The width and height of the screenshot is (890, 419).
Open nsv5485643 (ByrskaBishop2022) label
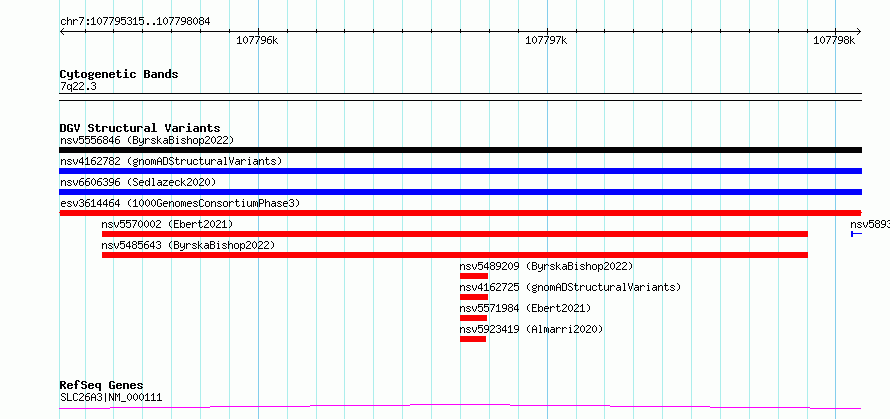[188, 245]
